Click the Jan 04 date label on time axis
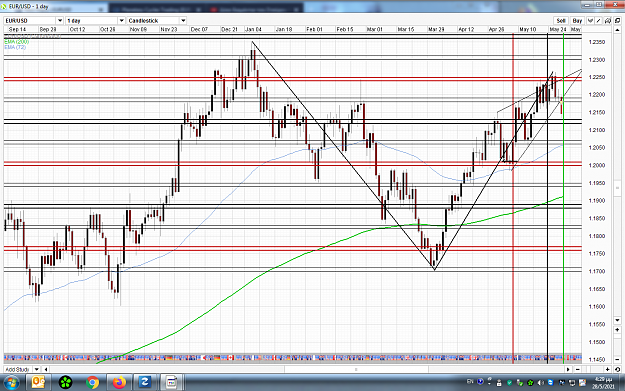This screenshot has height=391, width=625. pos(254,29)
